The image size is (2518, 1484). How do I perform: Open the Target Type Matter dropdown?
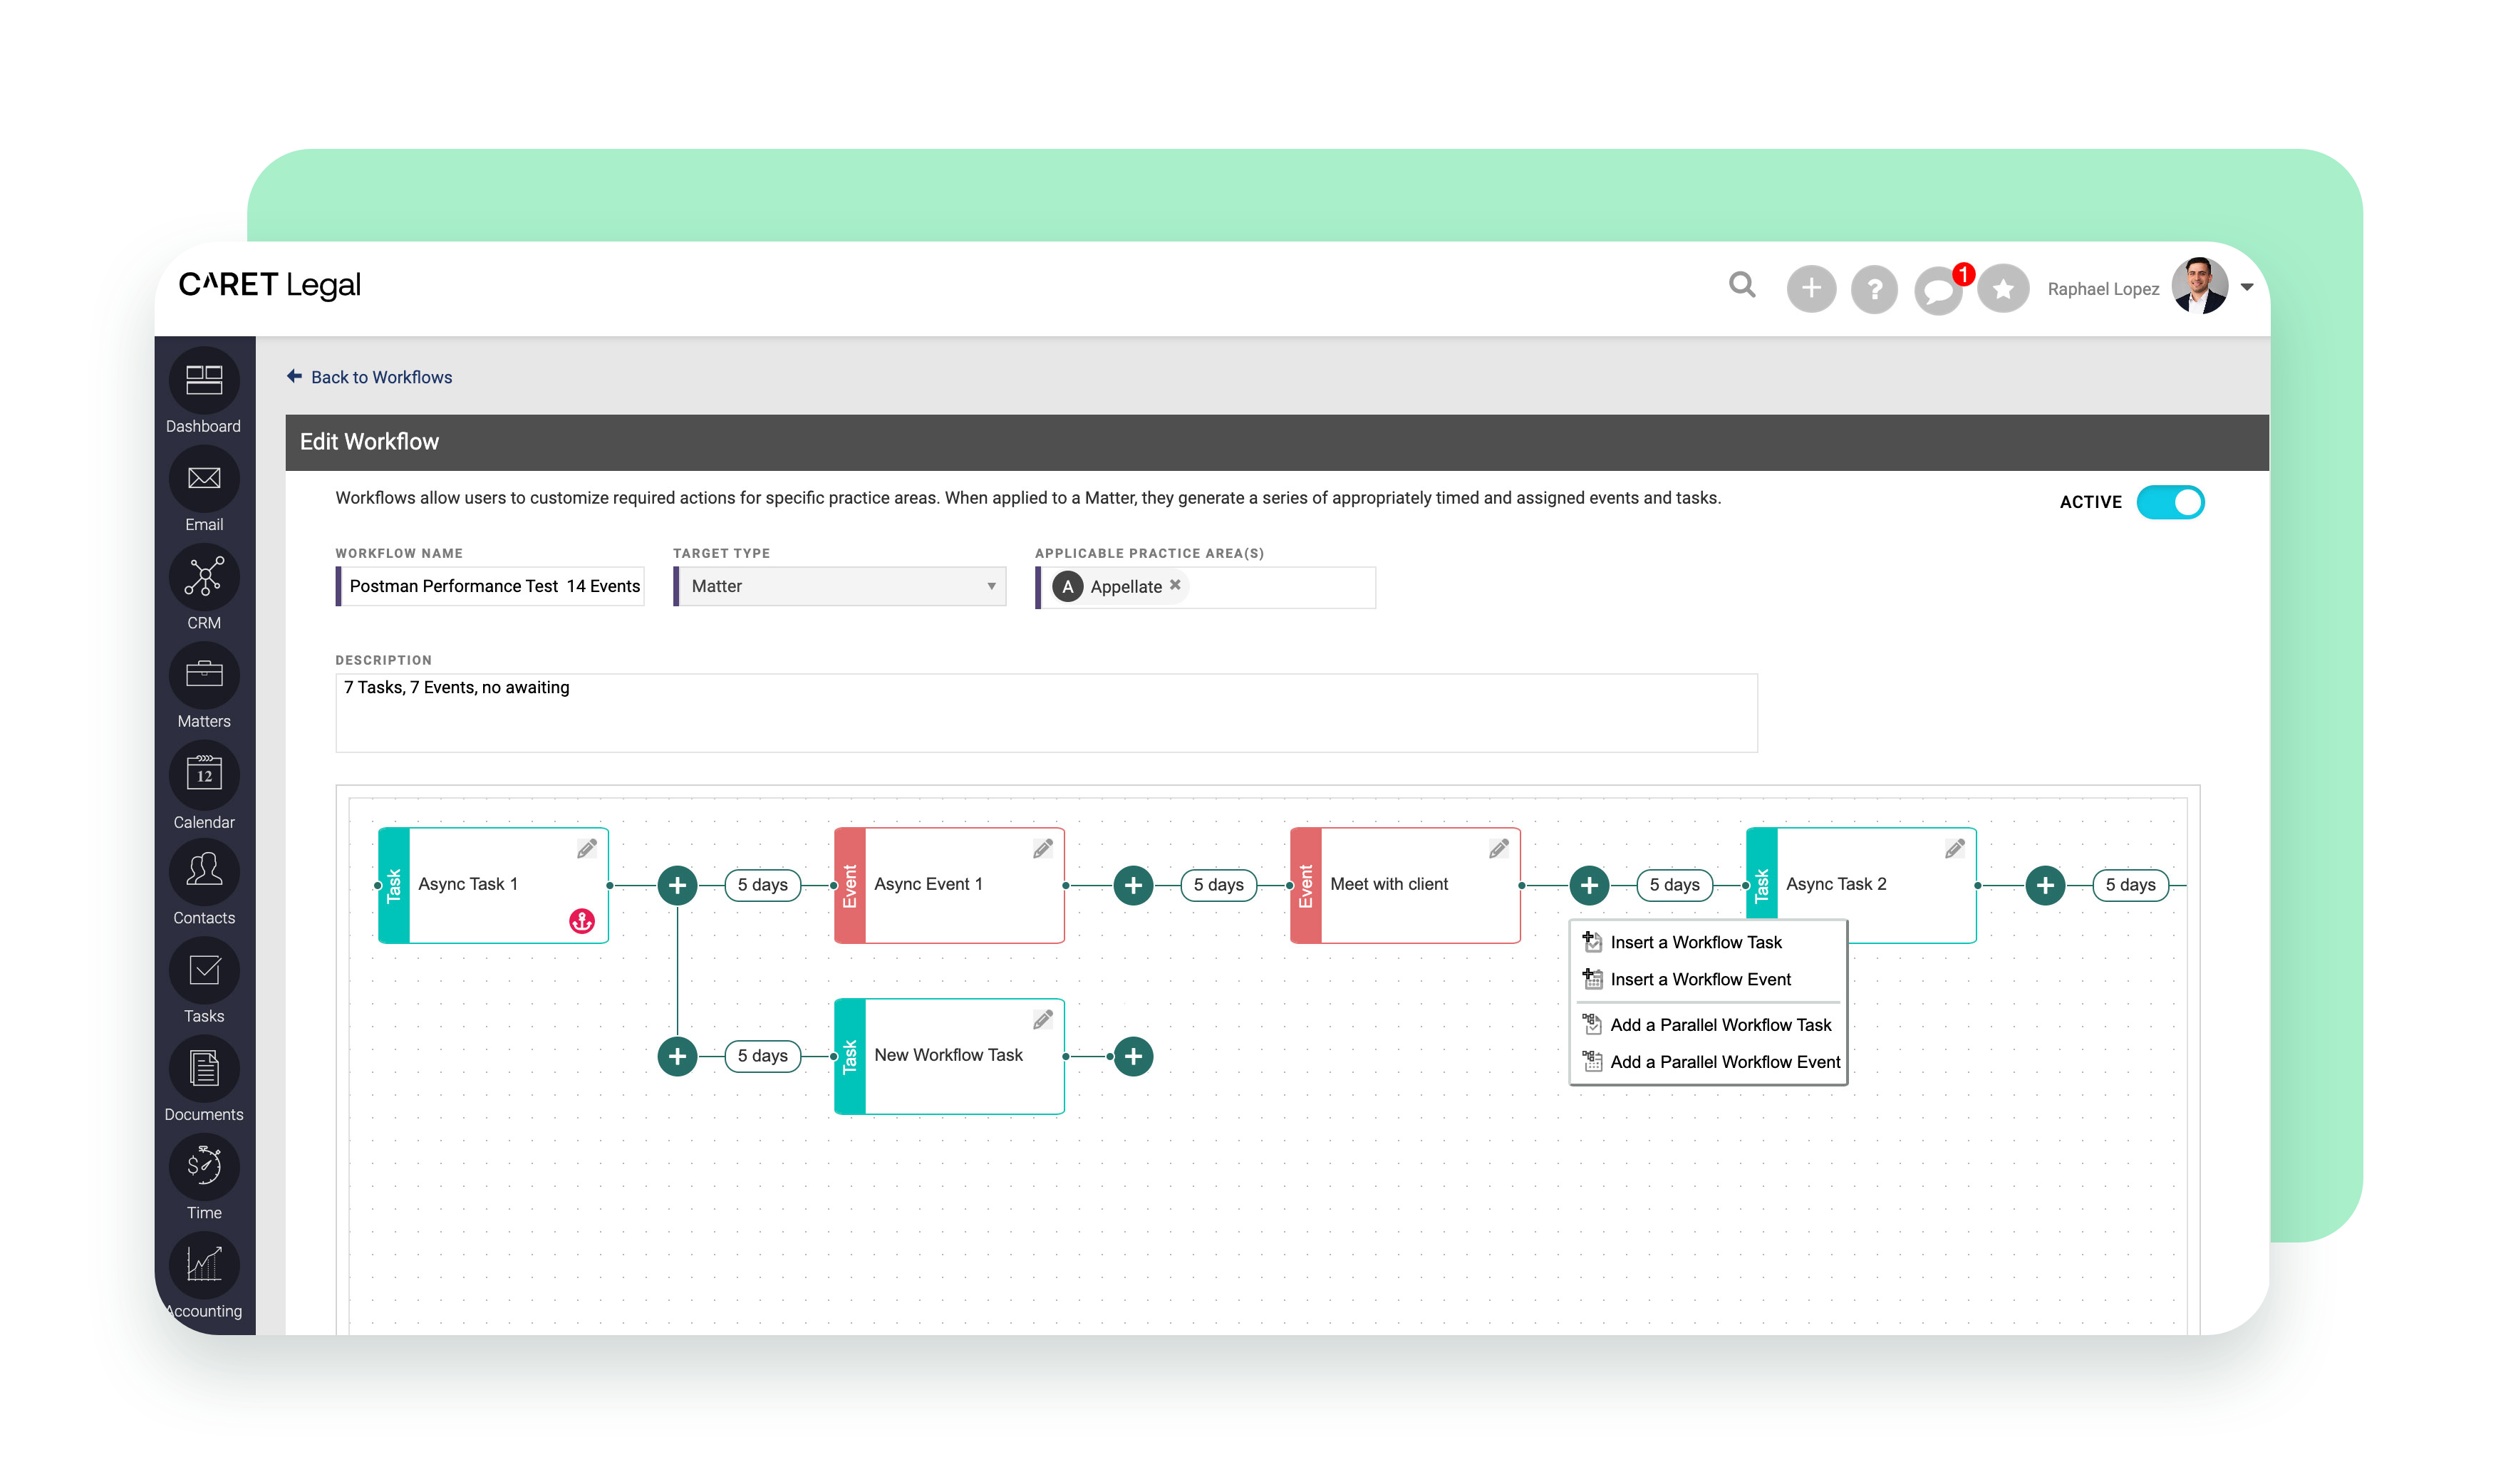tap(840, 586)
